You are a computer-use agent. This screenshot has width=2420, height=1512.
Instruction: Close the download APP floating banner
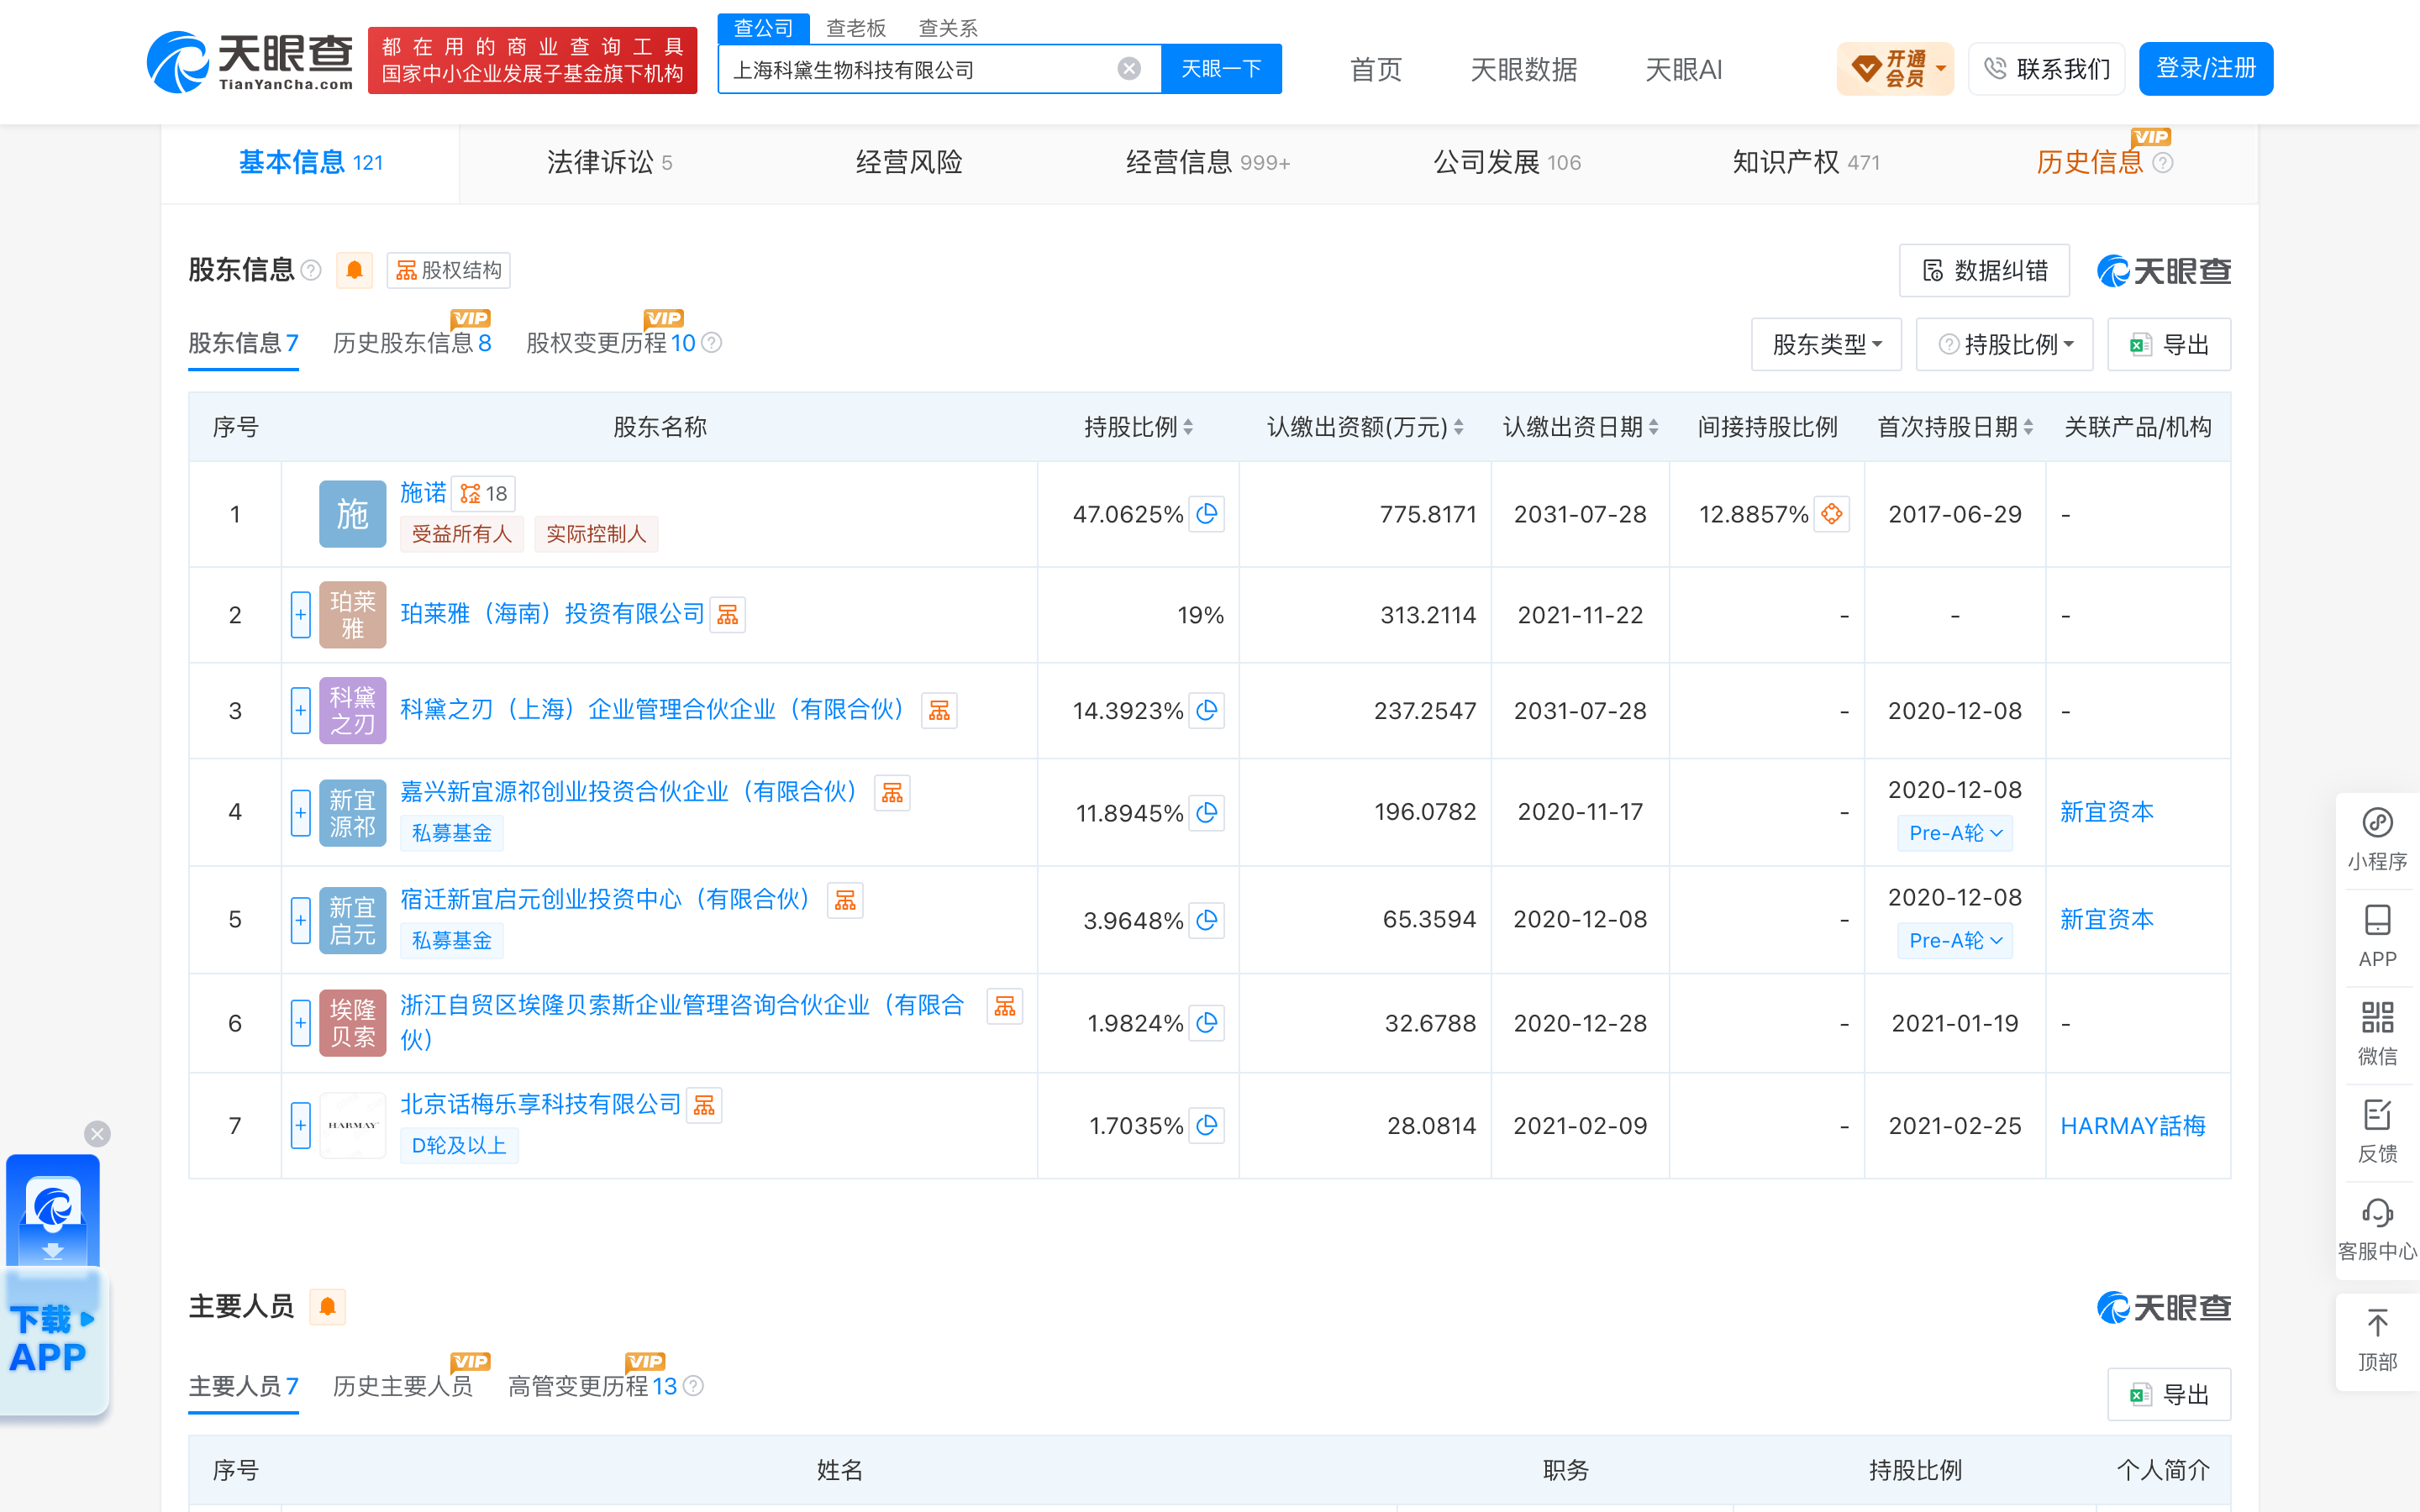[97, 1134]
